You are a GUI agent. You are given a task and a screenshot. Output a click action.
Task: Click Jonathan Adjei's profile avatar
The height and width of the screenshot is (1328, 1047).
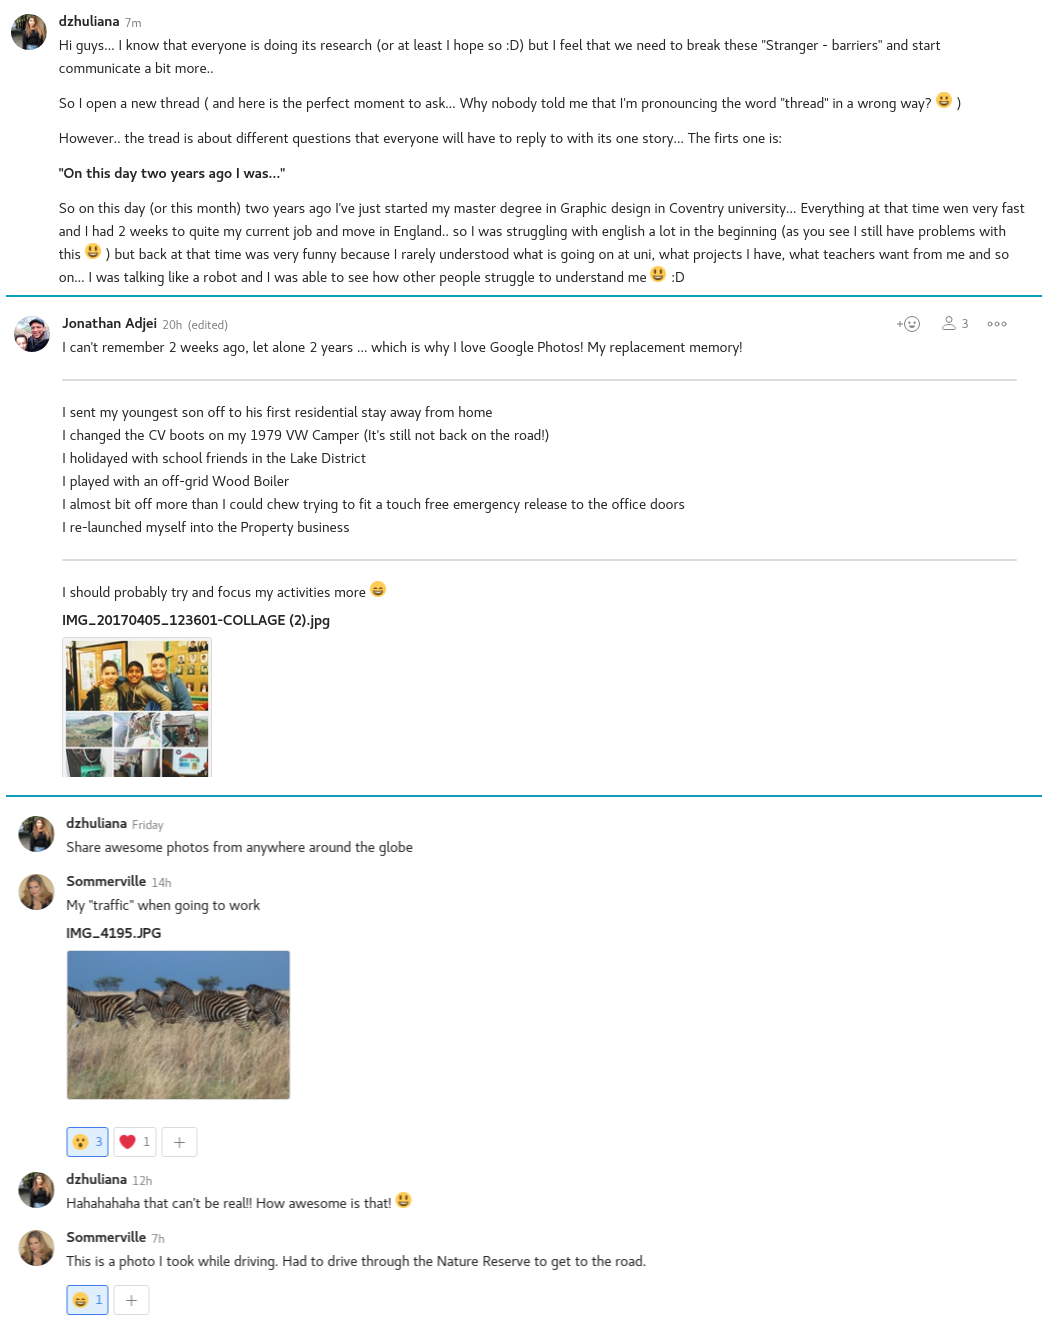pos(32,334)
